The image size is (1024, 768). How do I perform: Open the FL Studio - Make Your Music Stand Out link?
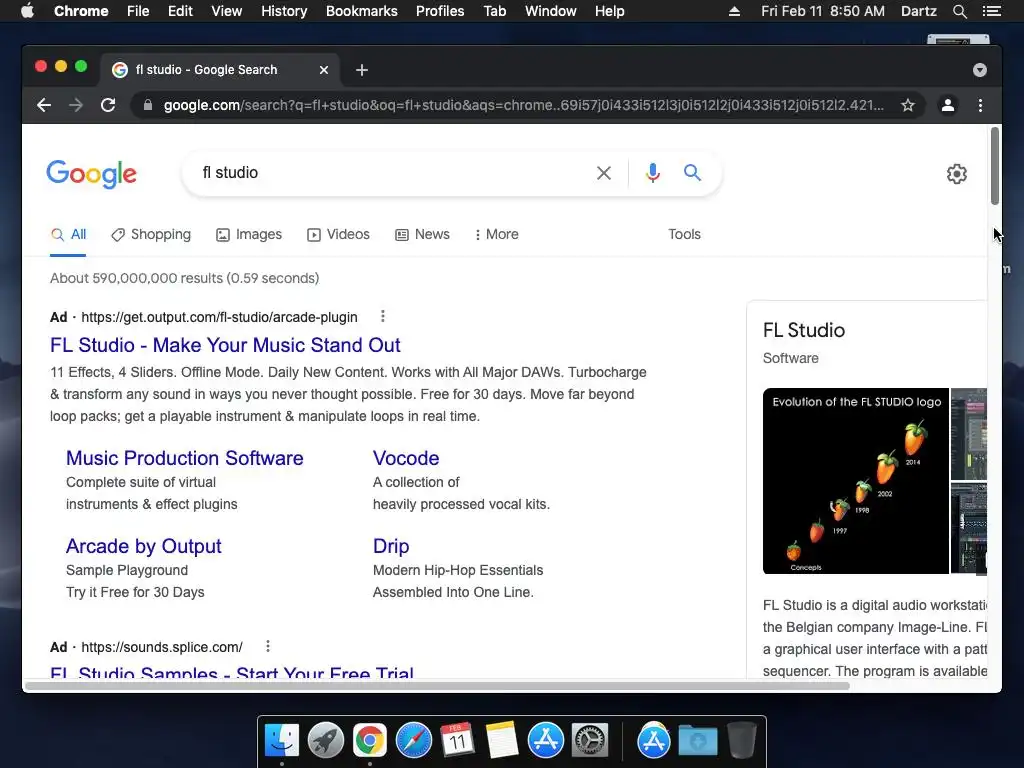225,345
